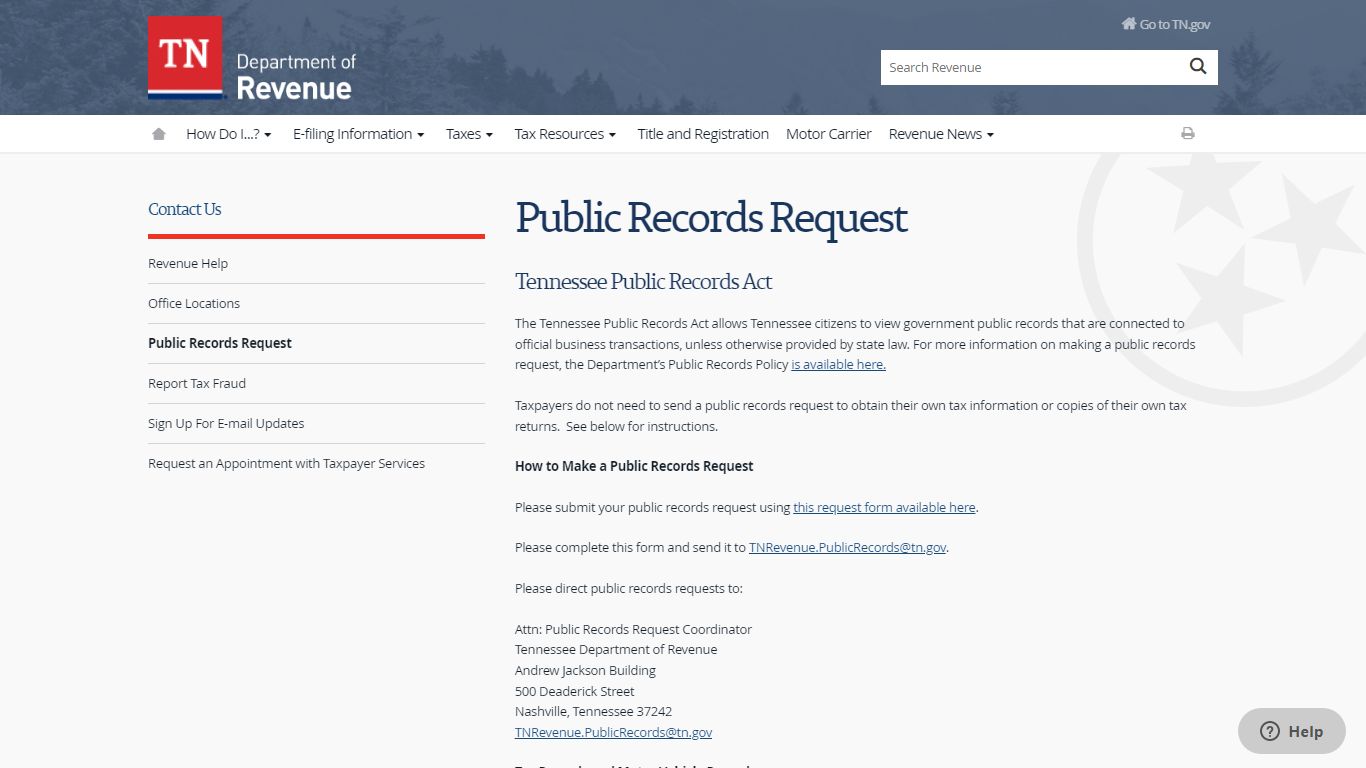Click the print page icon

1188,133
